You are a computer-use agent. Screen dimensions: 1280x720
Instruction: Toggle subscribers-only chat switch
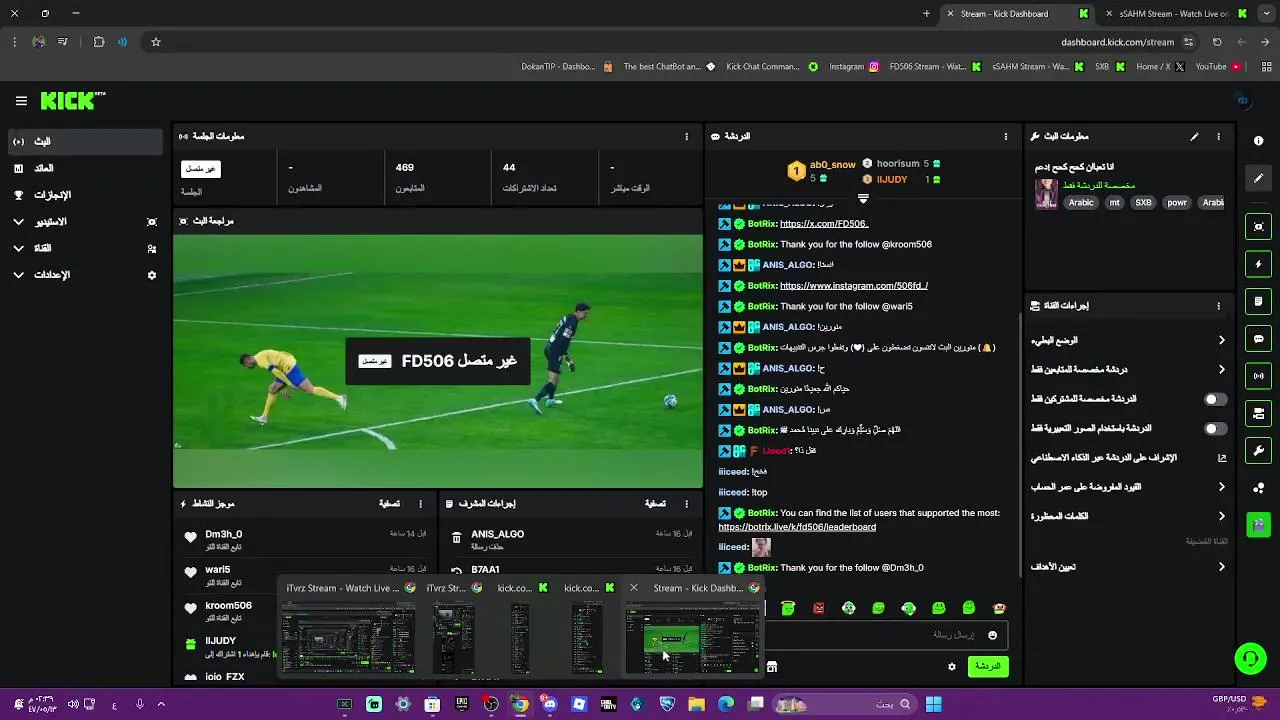(1215, 399)
